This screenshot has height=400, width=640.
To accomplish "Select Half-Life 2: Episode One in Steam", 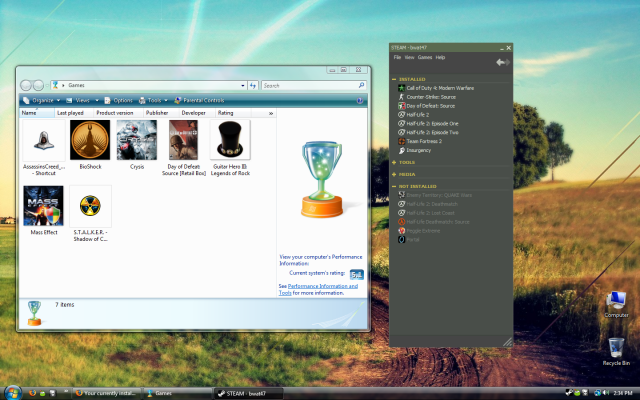I will [432, 124].
